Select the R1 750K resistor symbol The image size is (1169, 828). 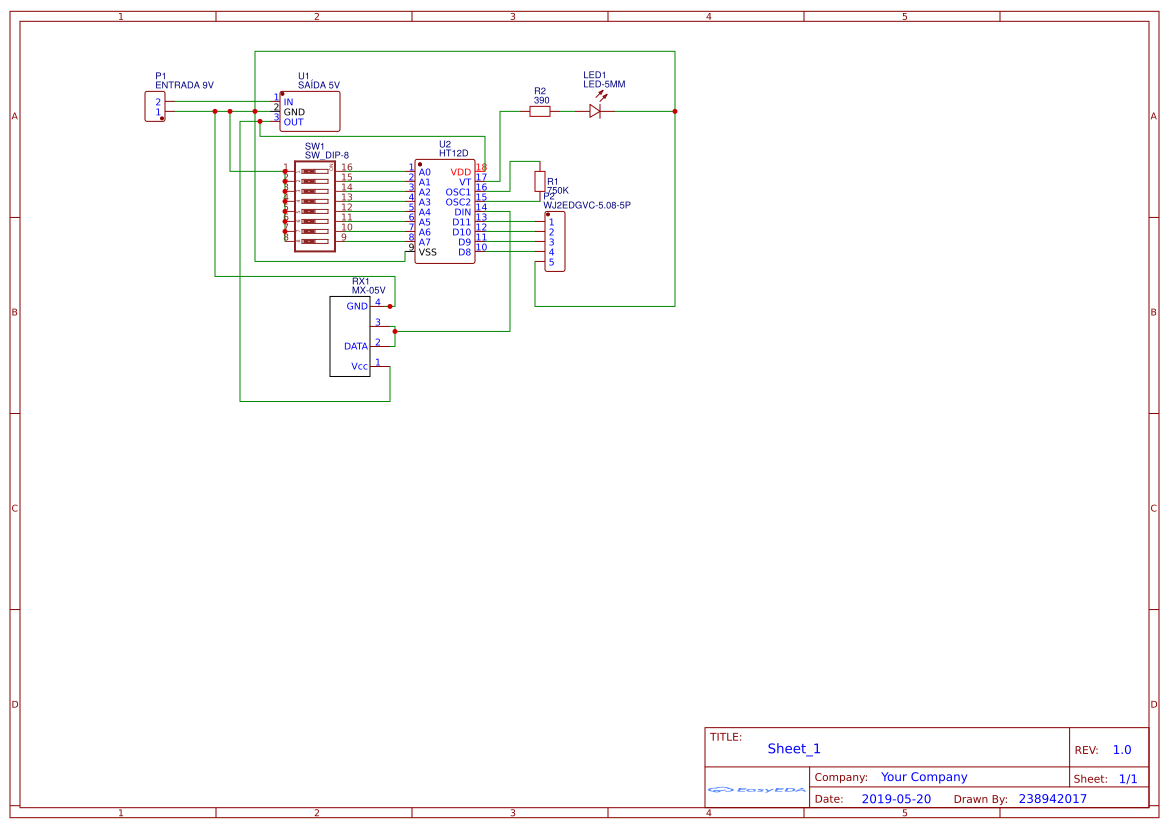(x=540, y=181)
